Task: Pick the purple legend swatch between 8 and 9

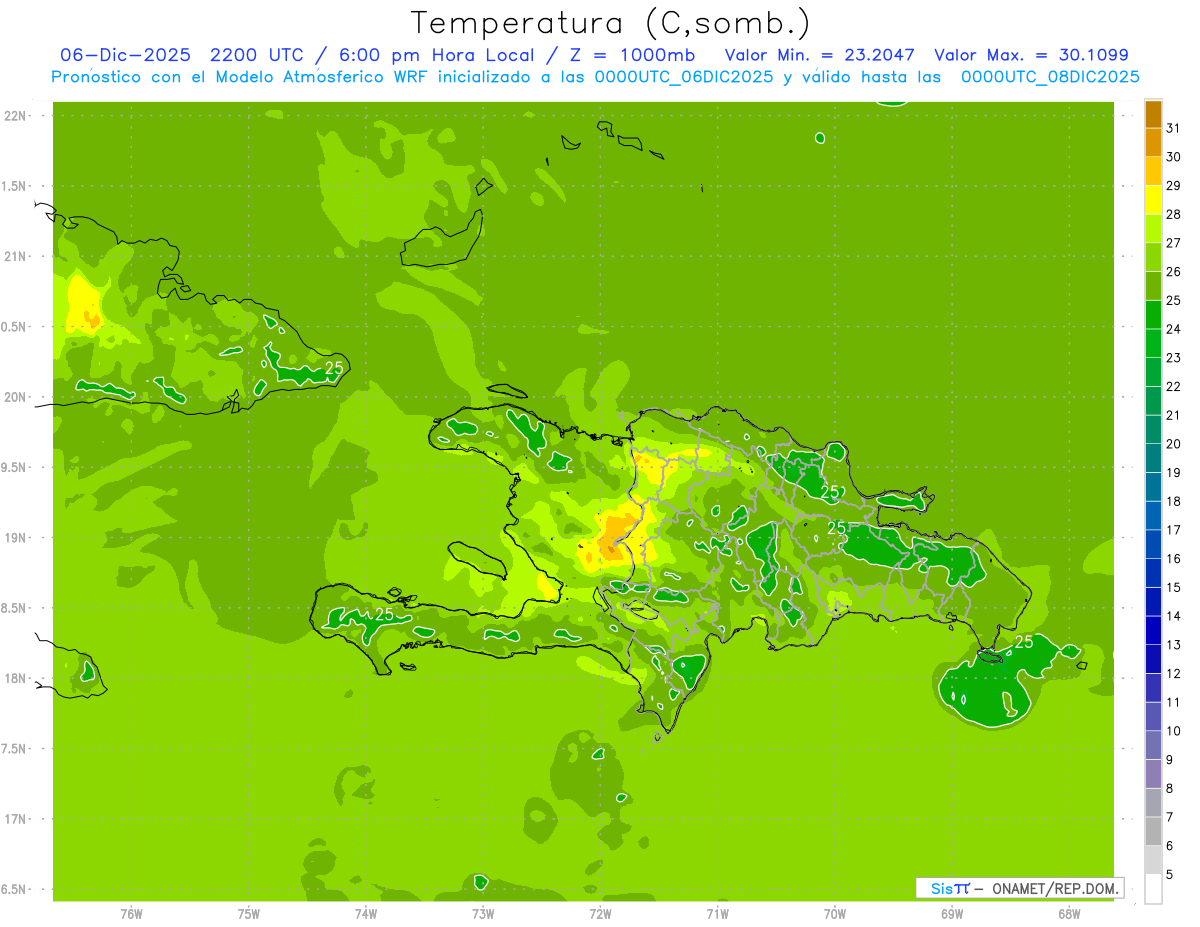Action: click(1153, 774)
